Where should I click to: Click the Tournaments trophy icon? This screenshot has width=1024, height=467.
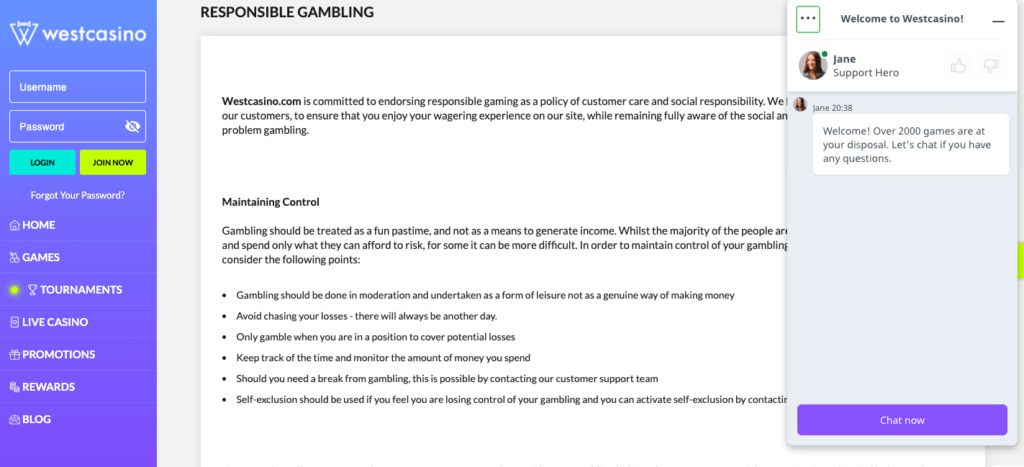point(33,290)
